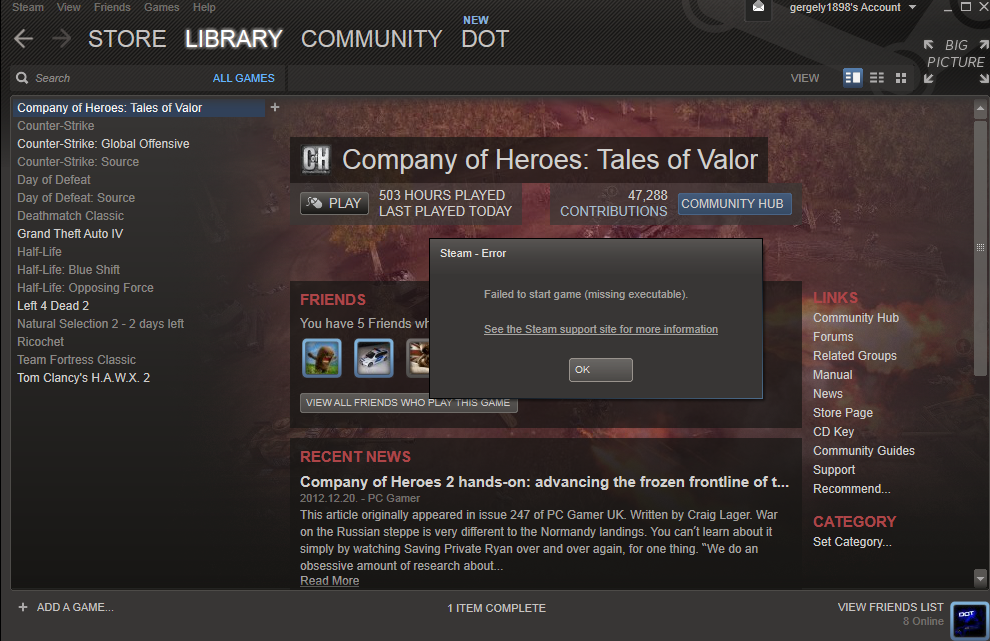Open the police car friend avatar

[374, 358]
